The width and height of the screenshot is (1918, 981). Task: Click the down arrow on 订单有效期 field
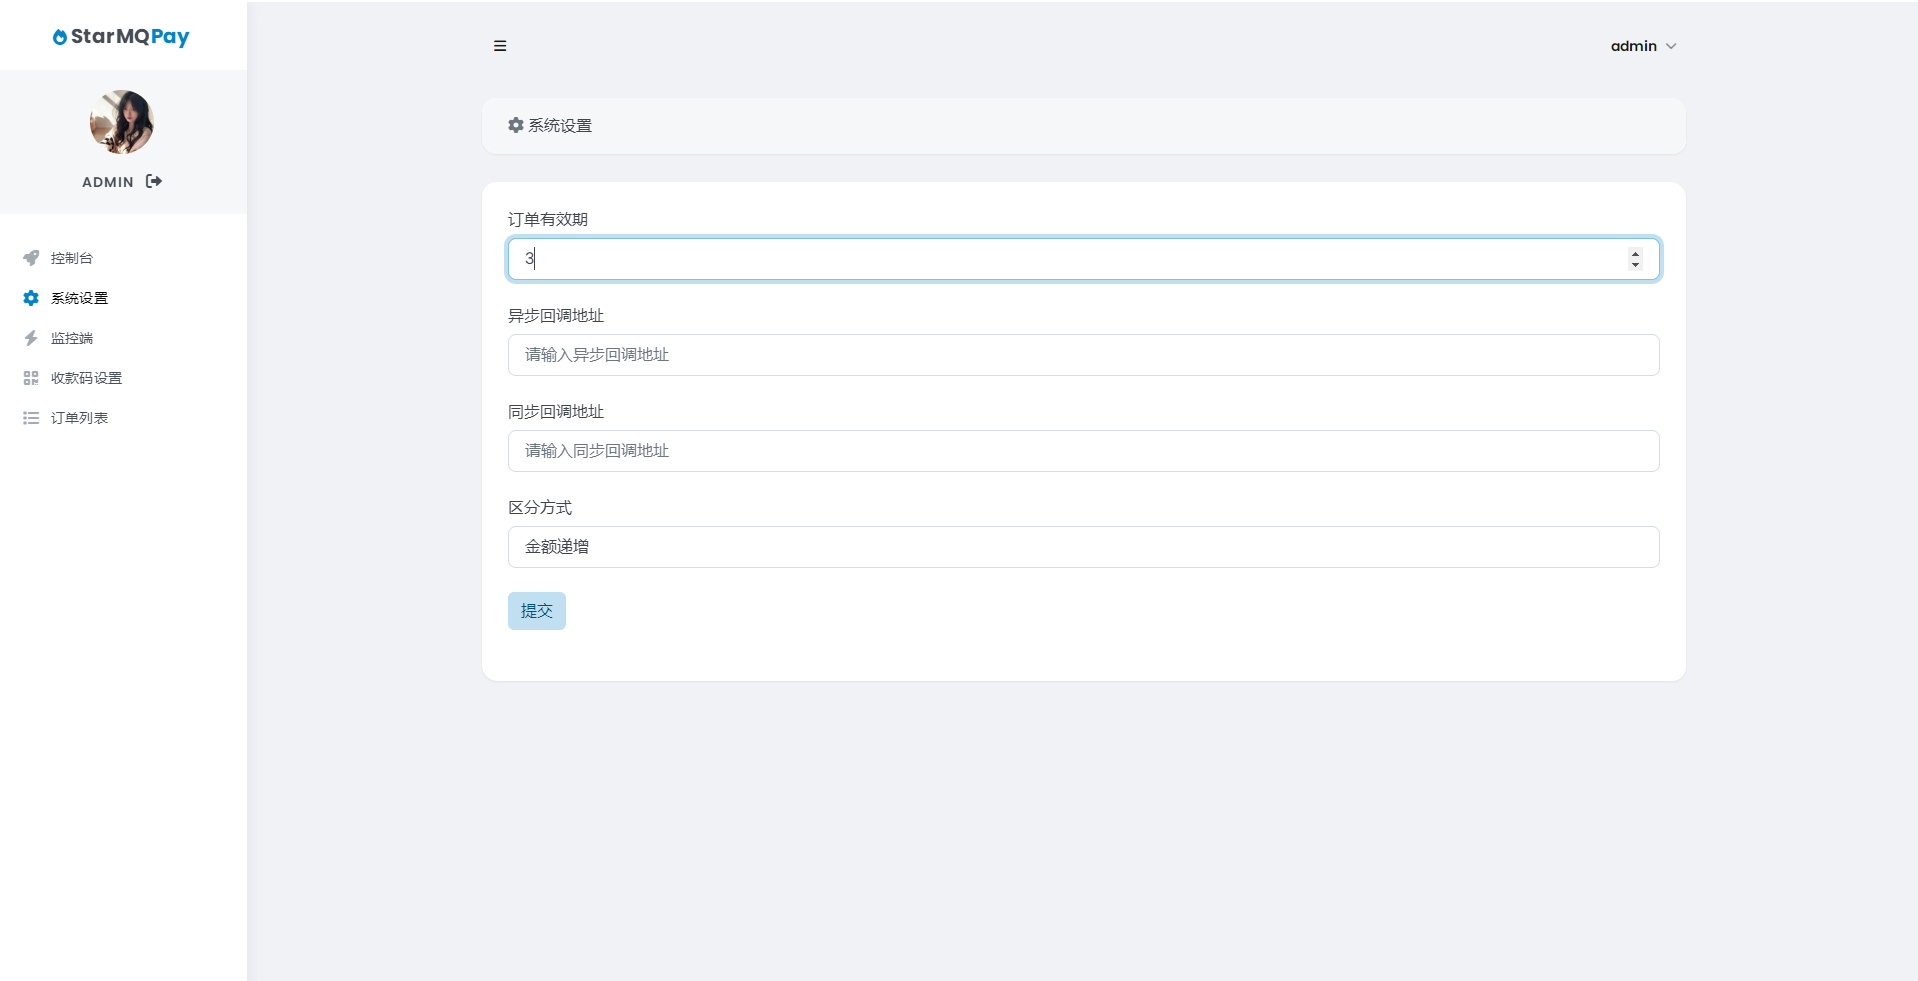1635,265
